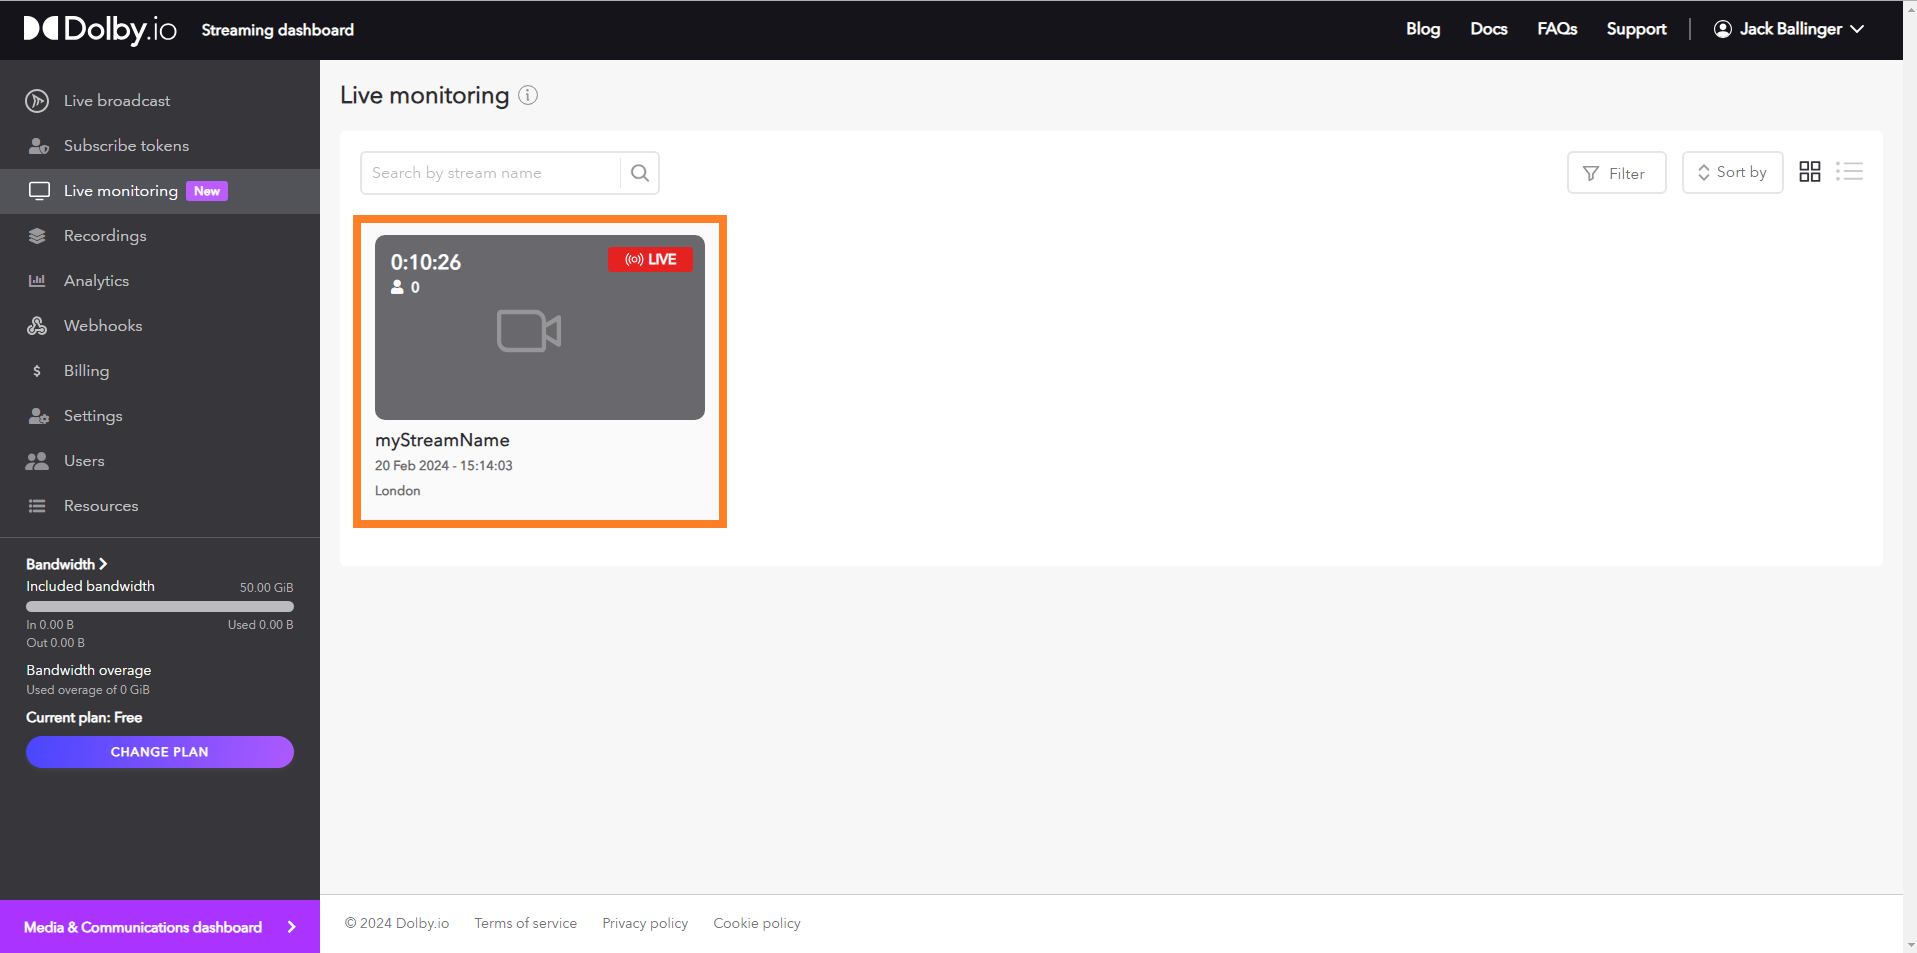
Task: Open the Blog link
Action: [1423, 29]
